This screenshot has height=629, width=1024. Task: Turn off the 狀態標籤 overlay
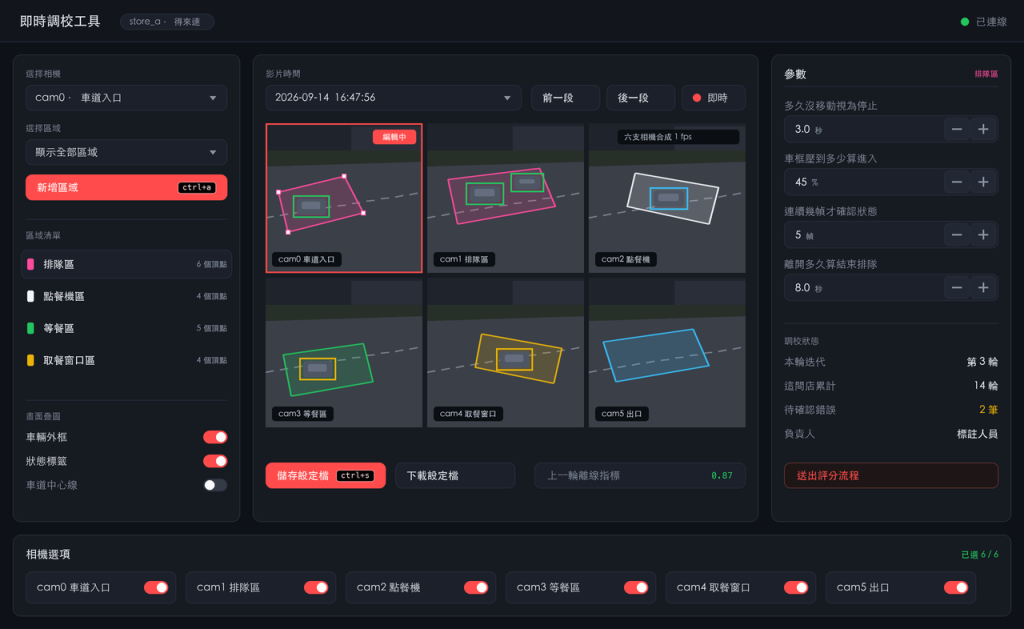point(215,461)
